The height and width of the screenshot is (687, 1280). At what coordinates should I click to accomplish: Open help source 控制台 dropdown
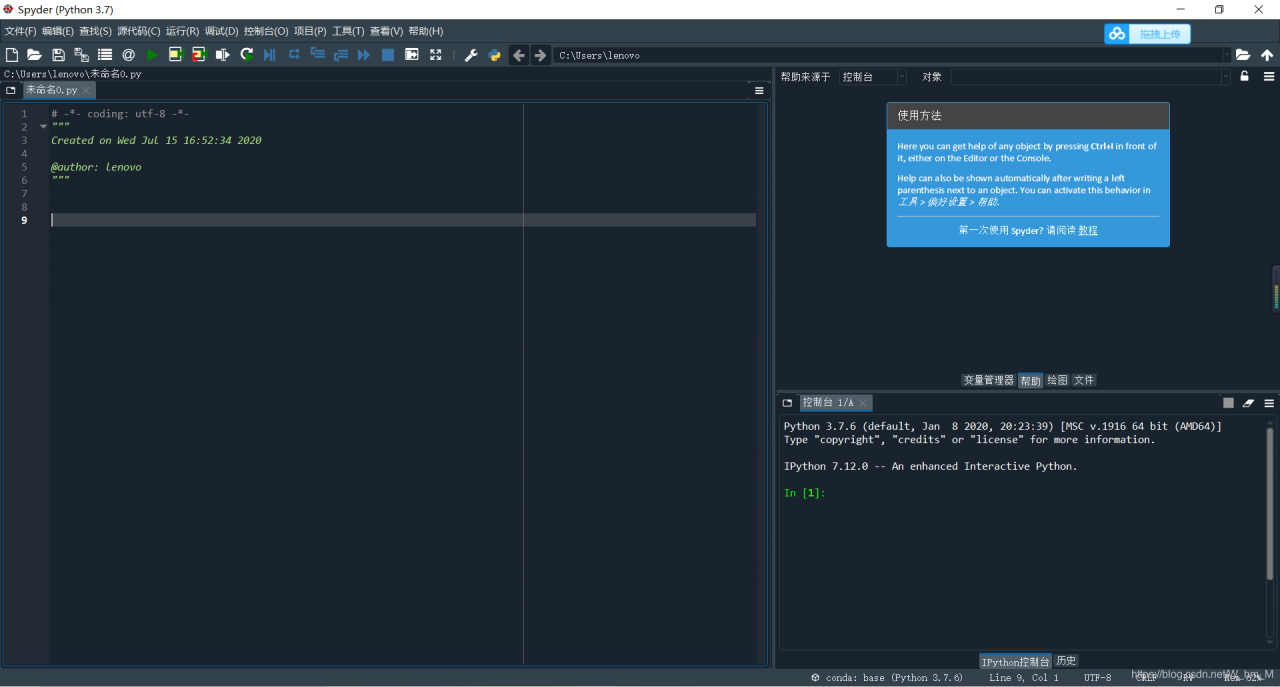872,77
